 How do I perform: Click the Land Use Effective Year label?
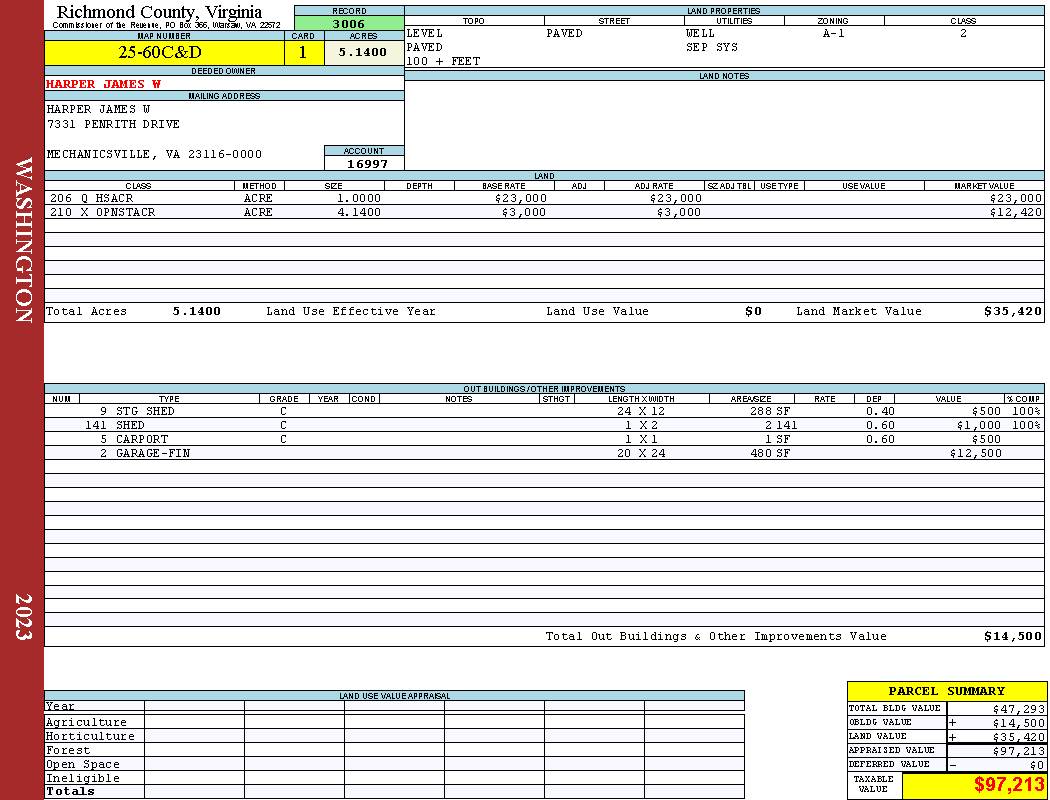tap(351, 311)
